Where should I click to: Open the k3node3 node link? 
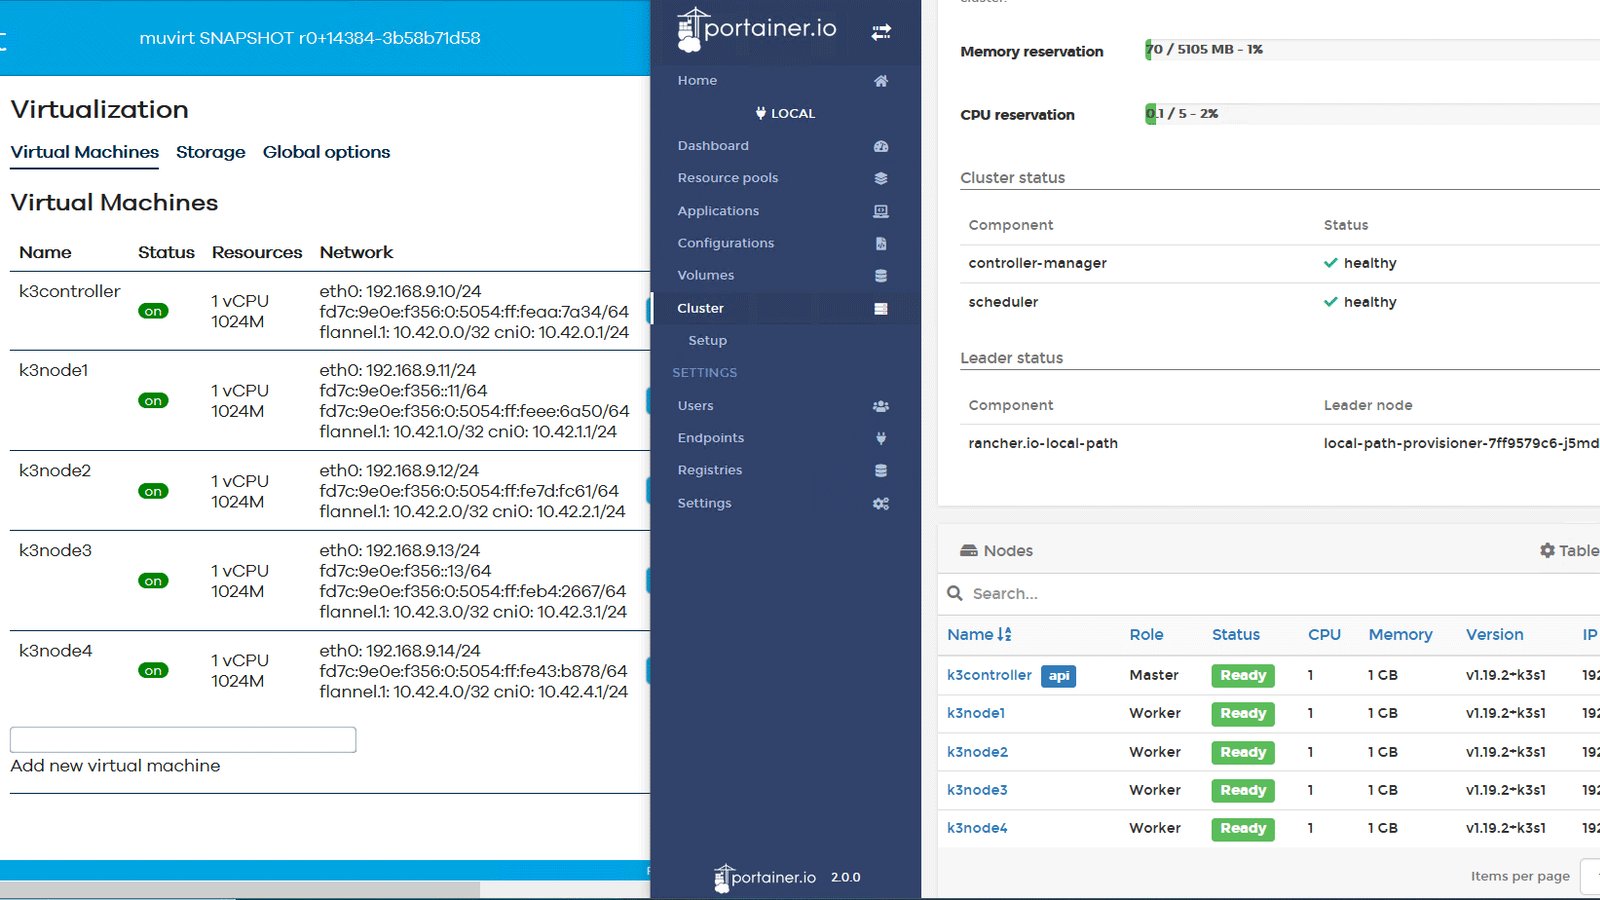[977, 790]
